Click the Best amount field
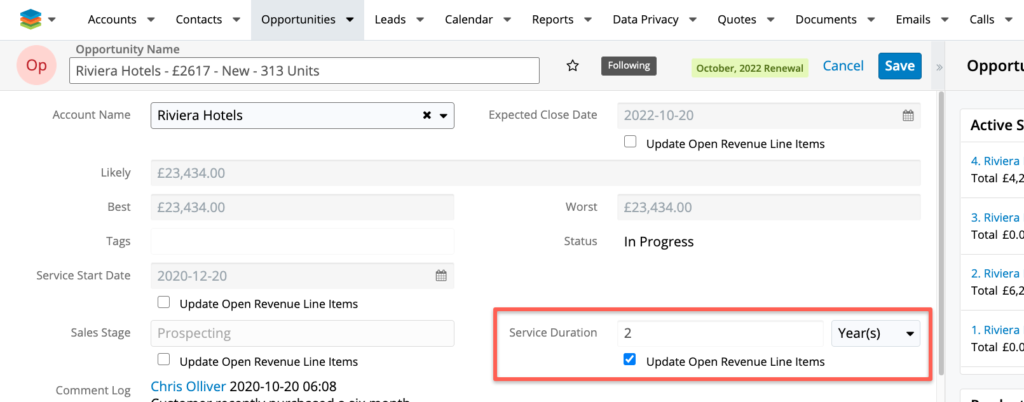Screen dimensions: 1024x402 coord(302,208)
